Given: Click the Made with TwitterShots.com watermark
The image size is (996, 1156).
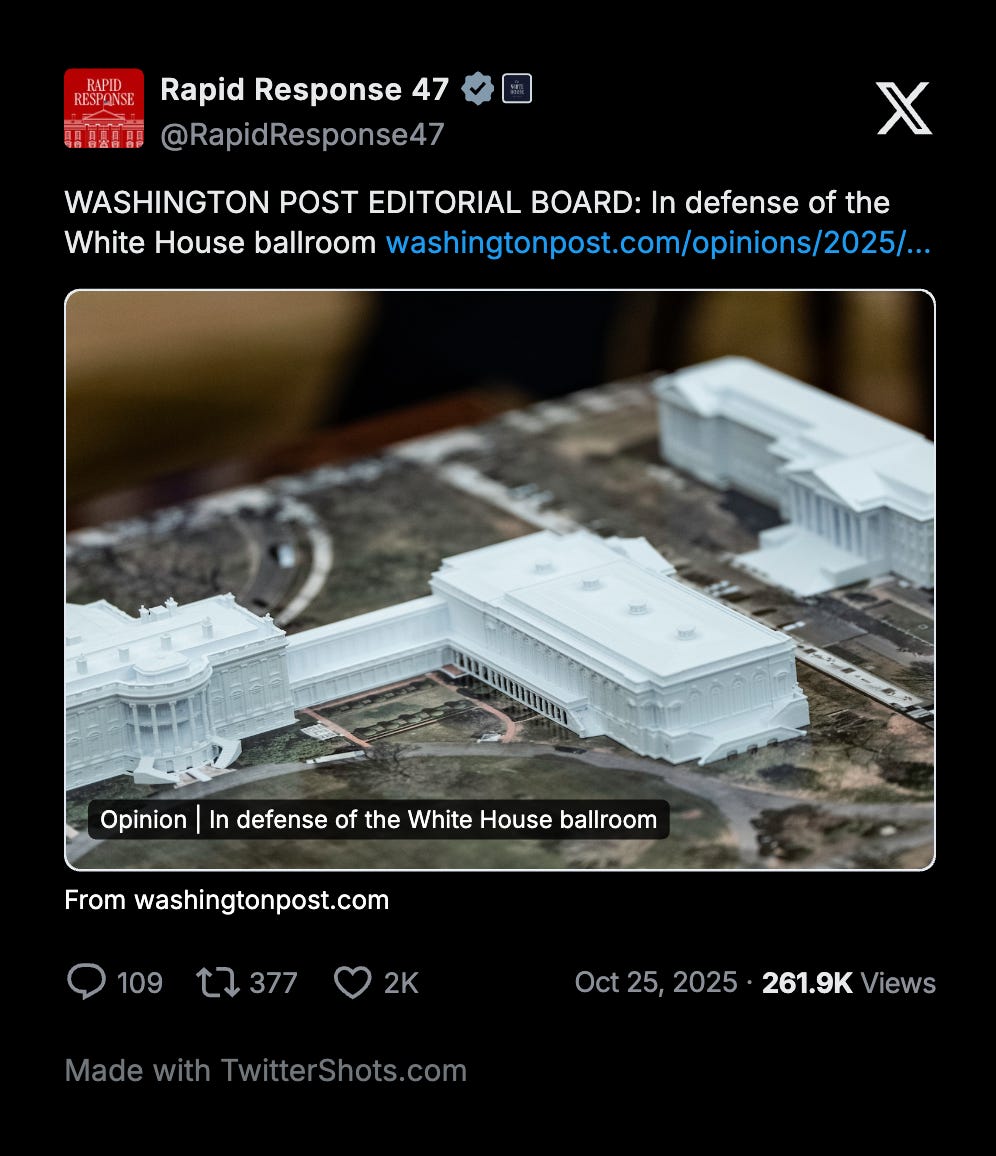Looking at the screenshot, I should pyautogui.click(x=265, y=1070).
